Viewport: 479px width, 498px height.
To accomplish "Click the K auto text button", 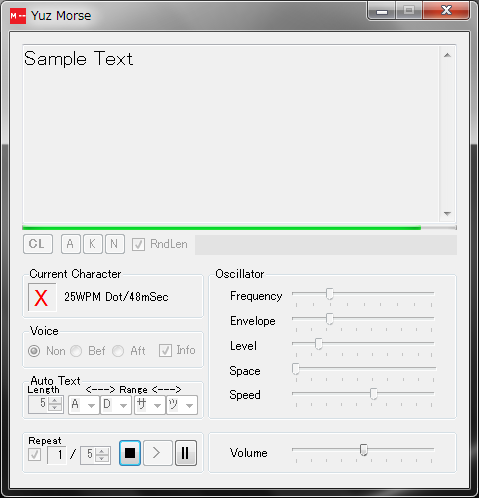I will 93,244.
